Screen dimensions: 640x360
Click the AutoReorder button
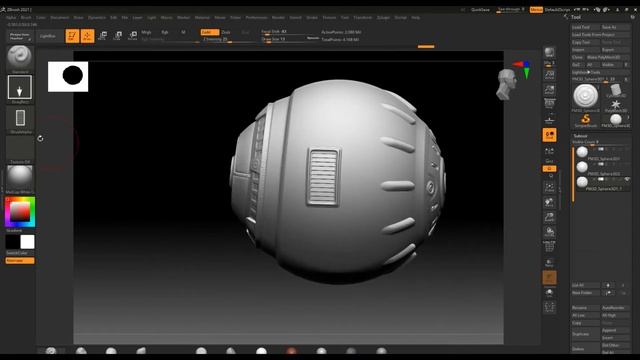click(x=615, y=308)
